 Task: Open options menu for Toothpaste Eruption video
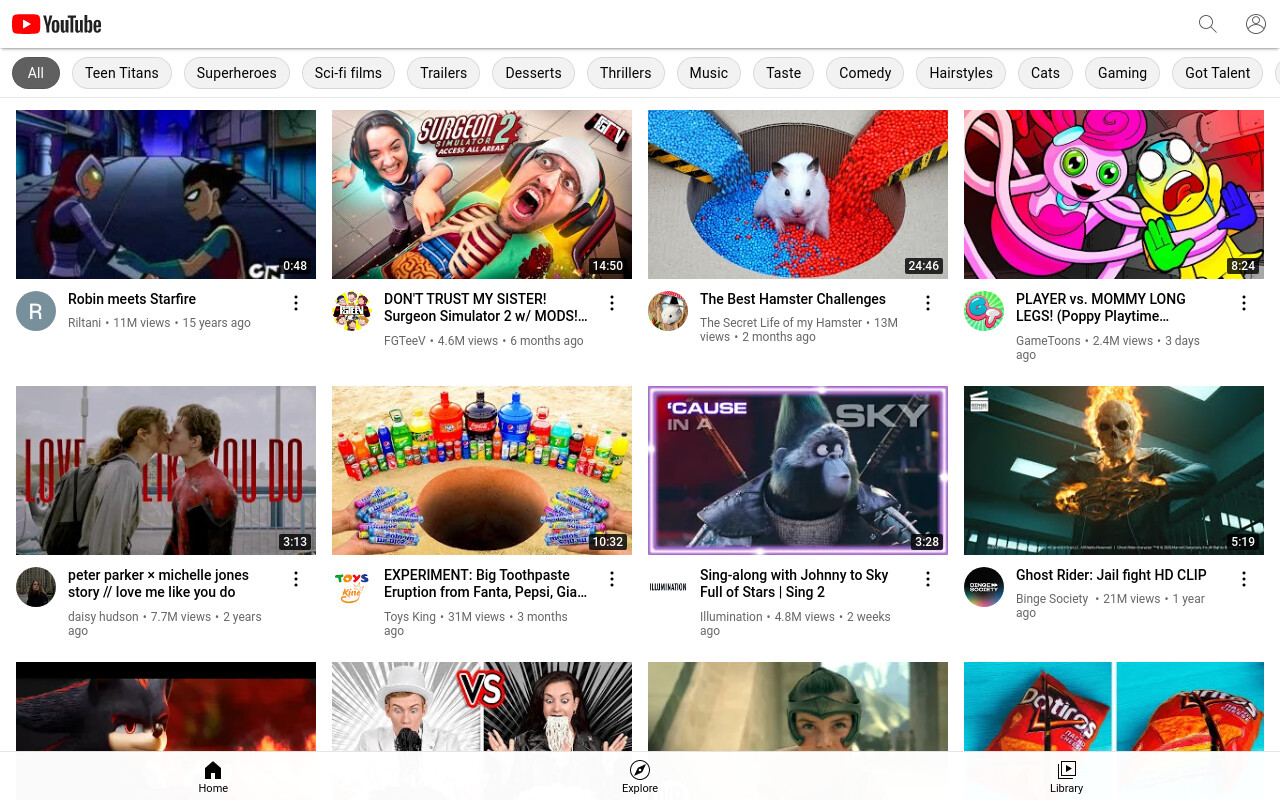point(612,579)
